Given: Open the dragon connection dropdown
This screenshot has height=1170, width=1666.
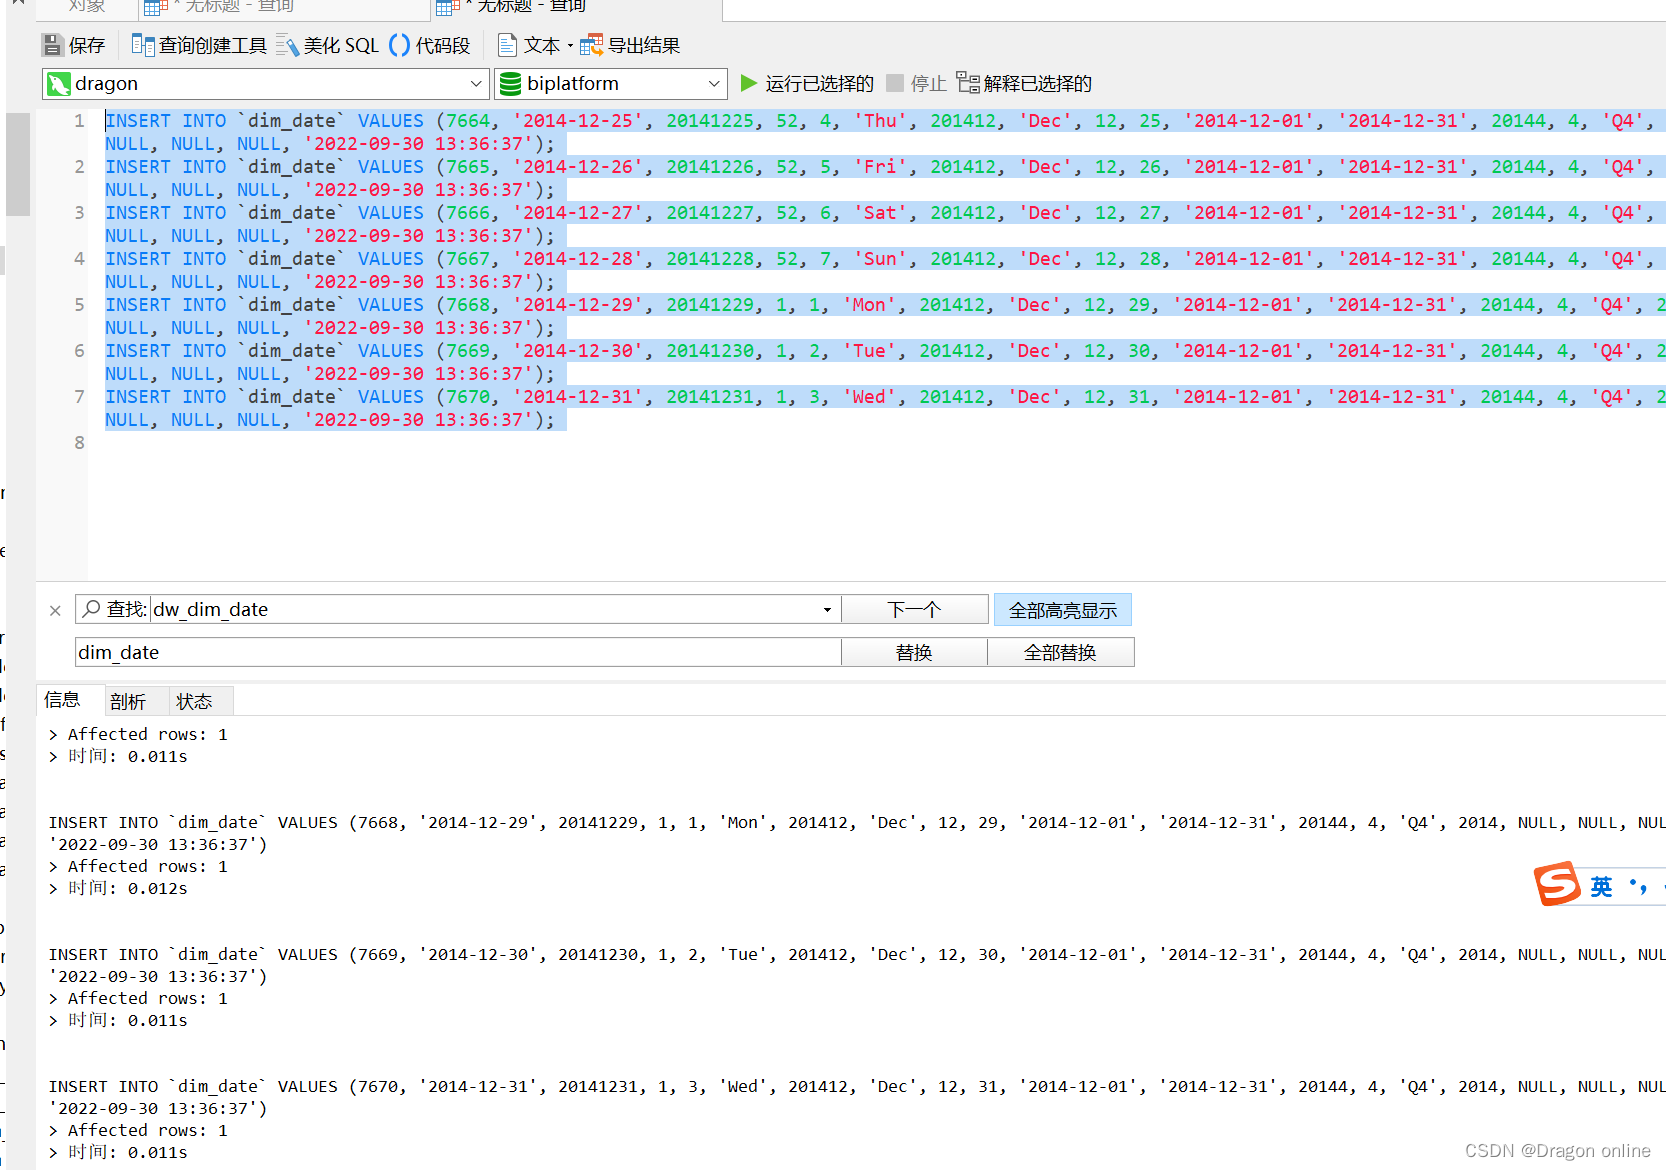Looking at the screenshot, I should (477, 84).
